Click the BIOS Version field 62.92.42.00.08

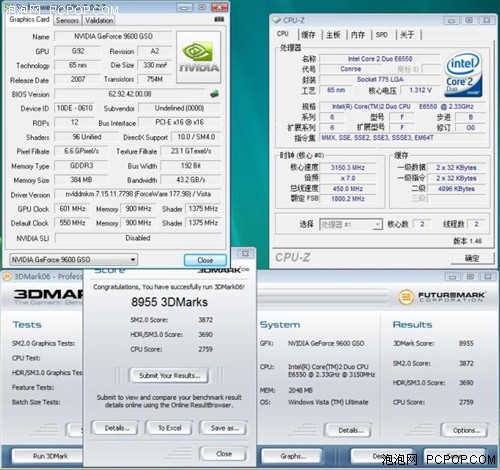click(x=130, y=94)
